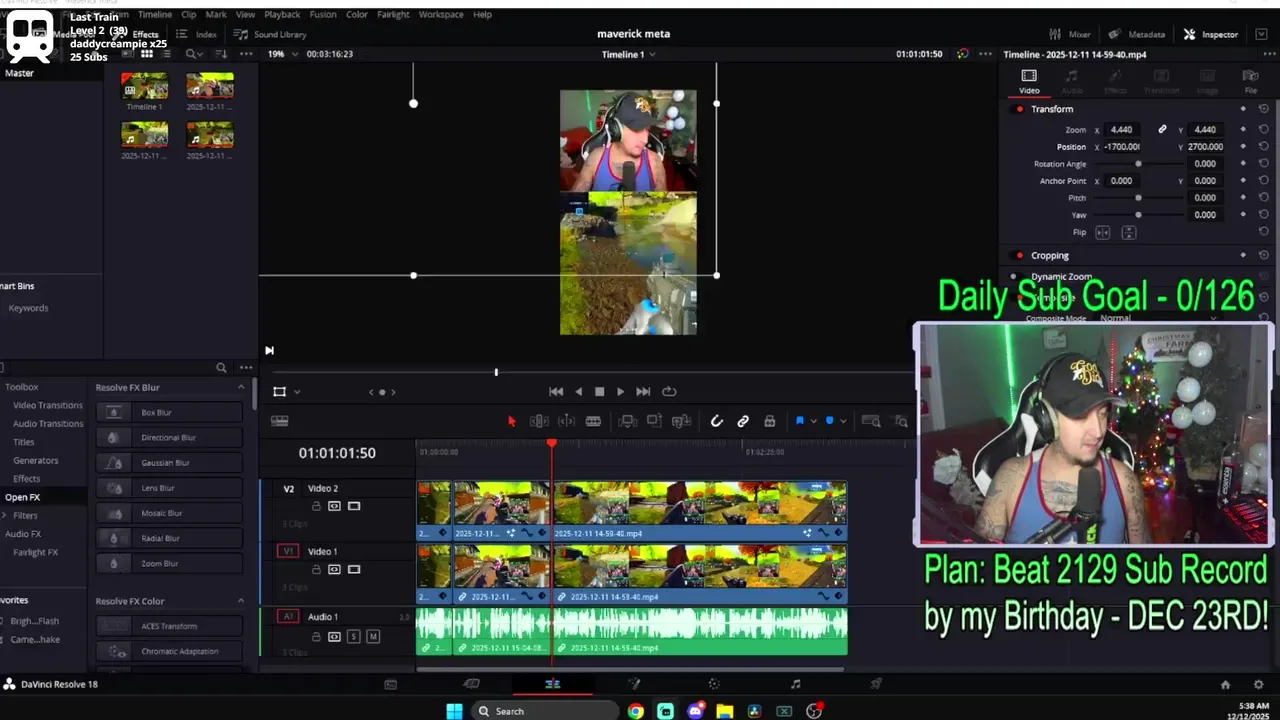Toggle the Loop playback button

669,392
